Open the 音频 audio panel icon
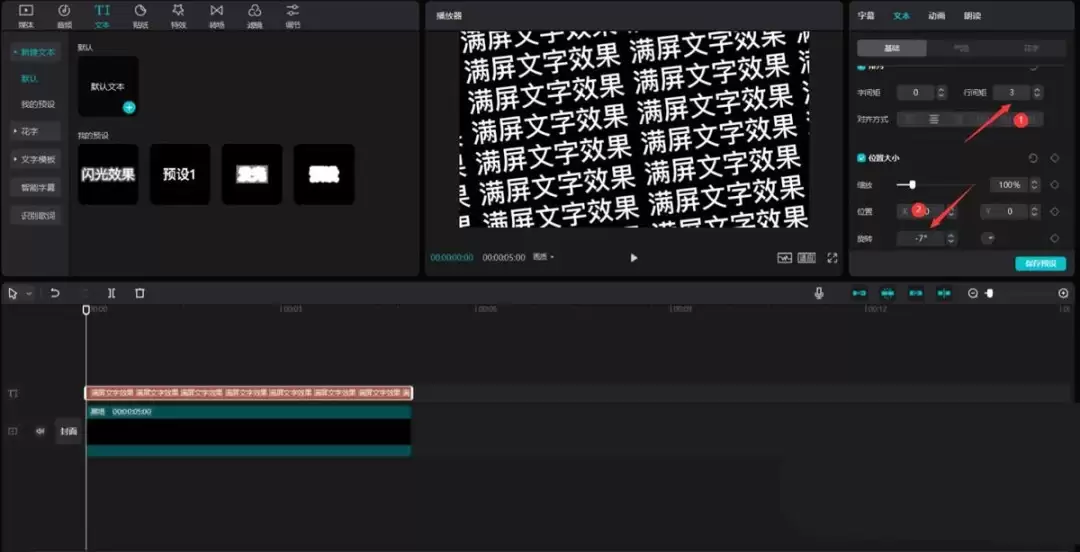The width and height of the screenshot is (1080, 552). tap(64, 16)
